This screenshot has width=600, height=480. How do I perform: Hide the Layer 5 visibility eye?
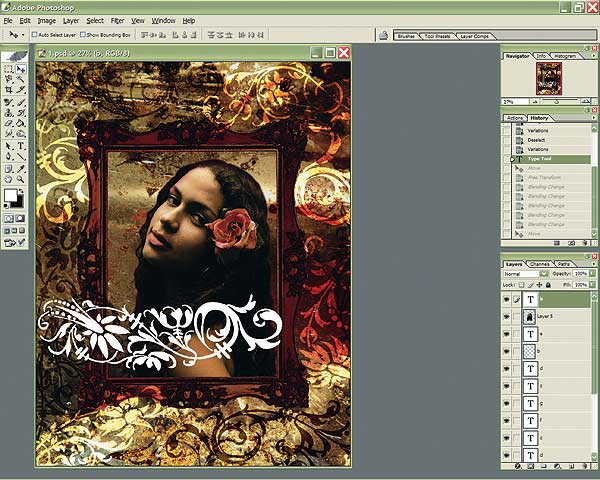(x=508, y=315)
